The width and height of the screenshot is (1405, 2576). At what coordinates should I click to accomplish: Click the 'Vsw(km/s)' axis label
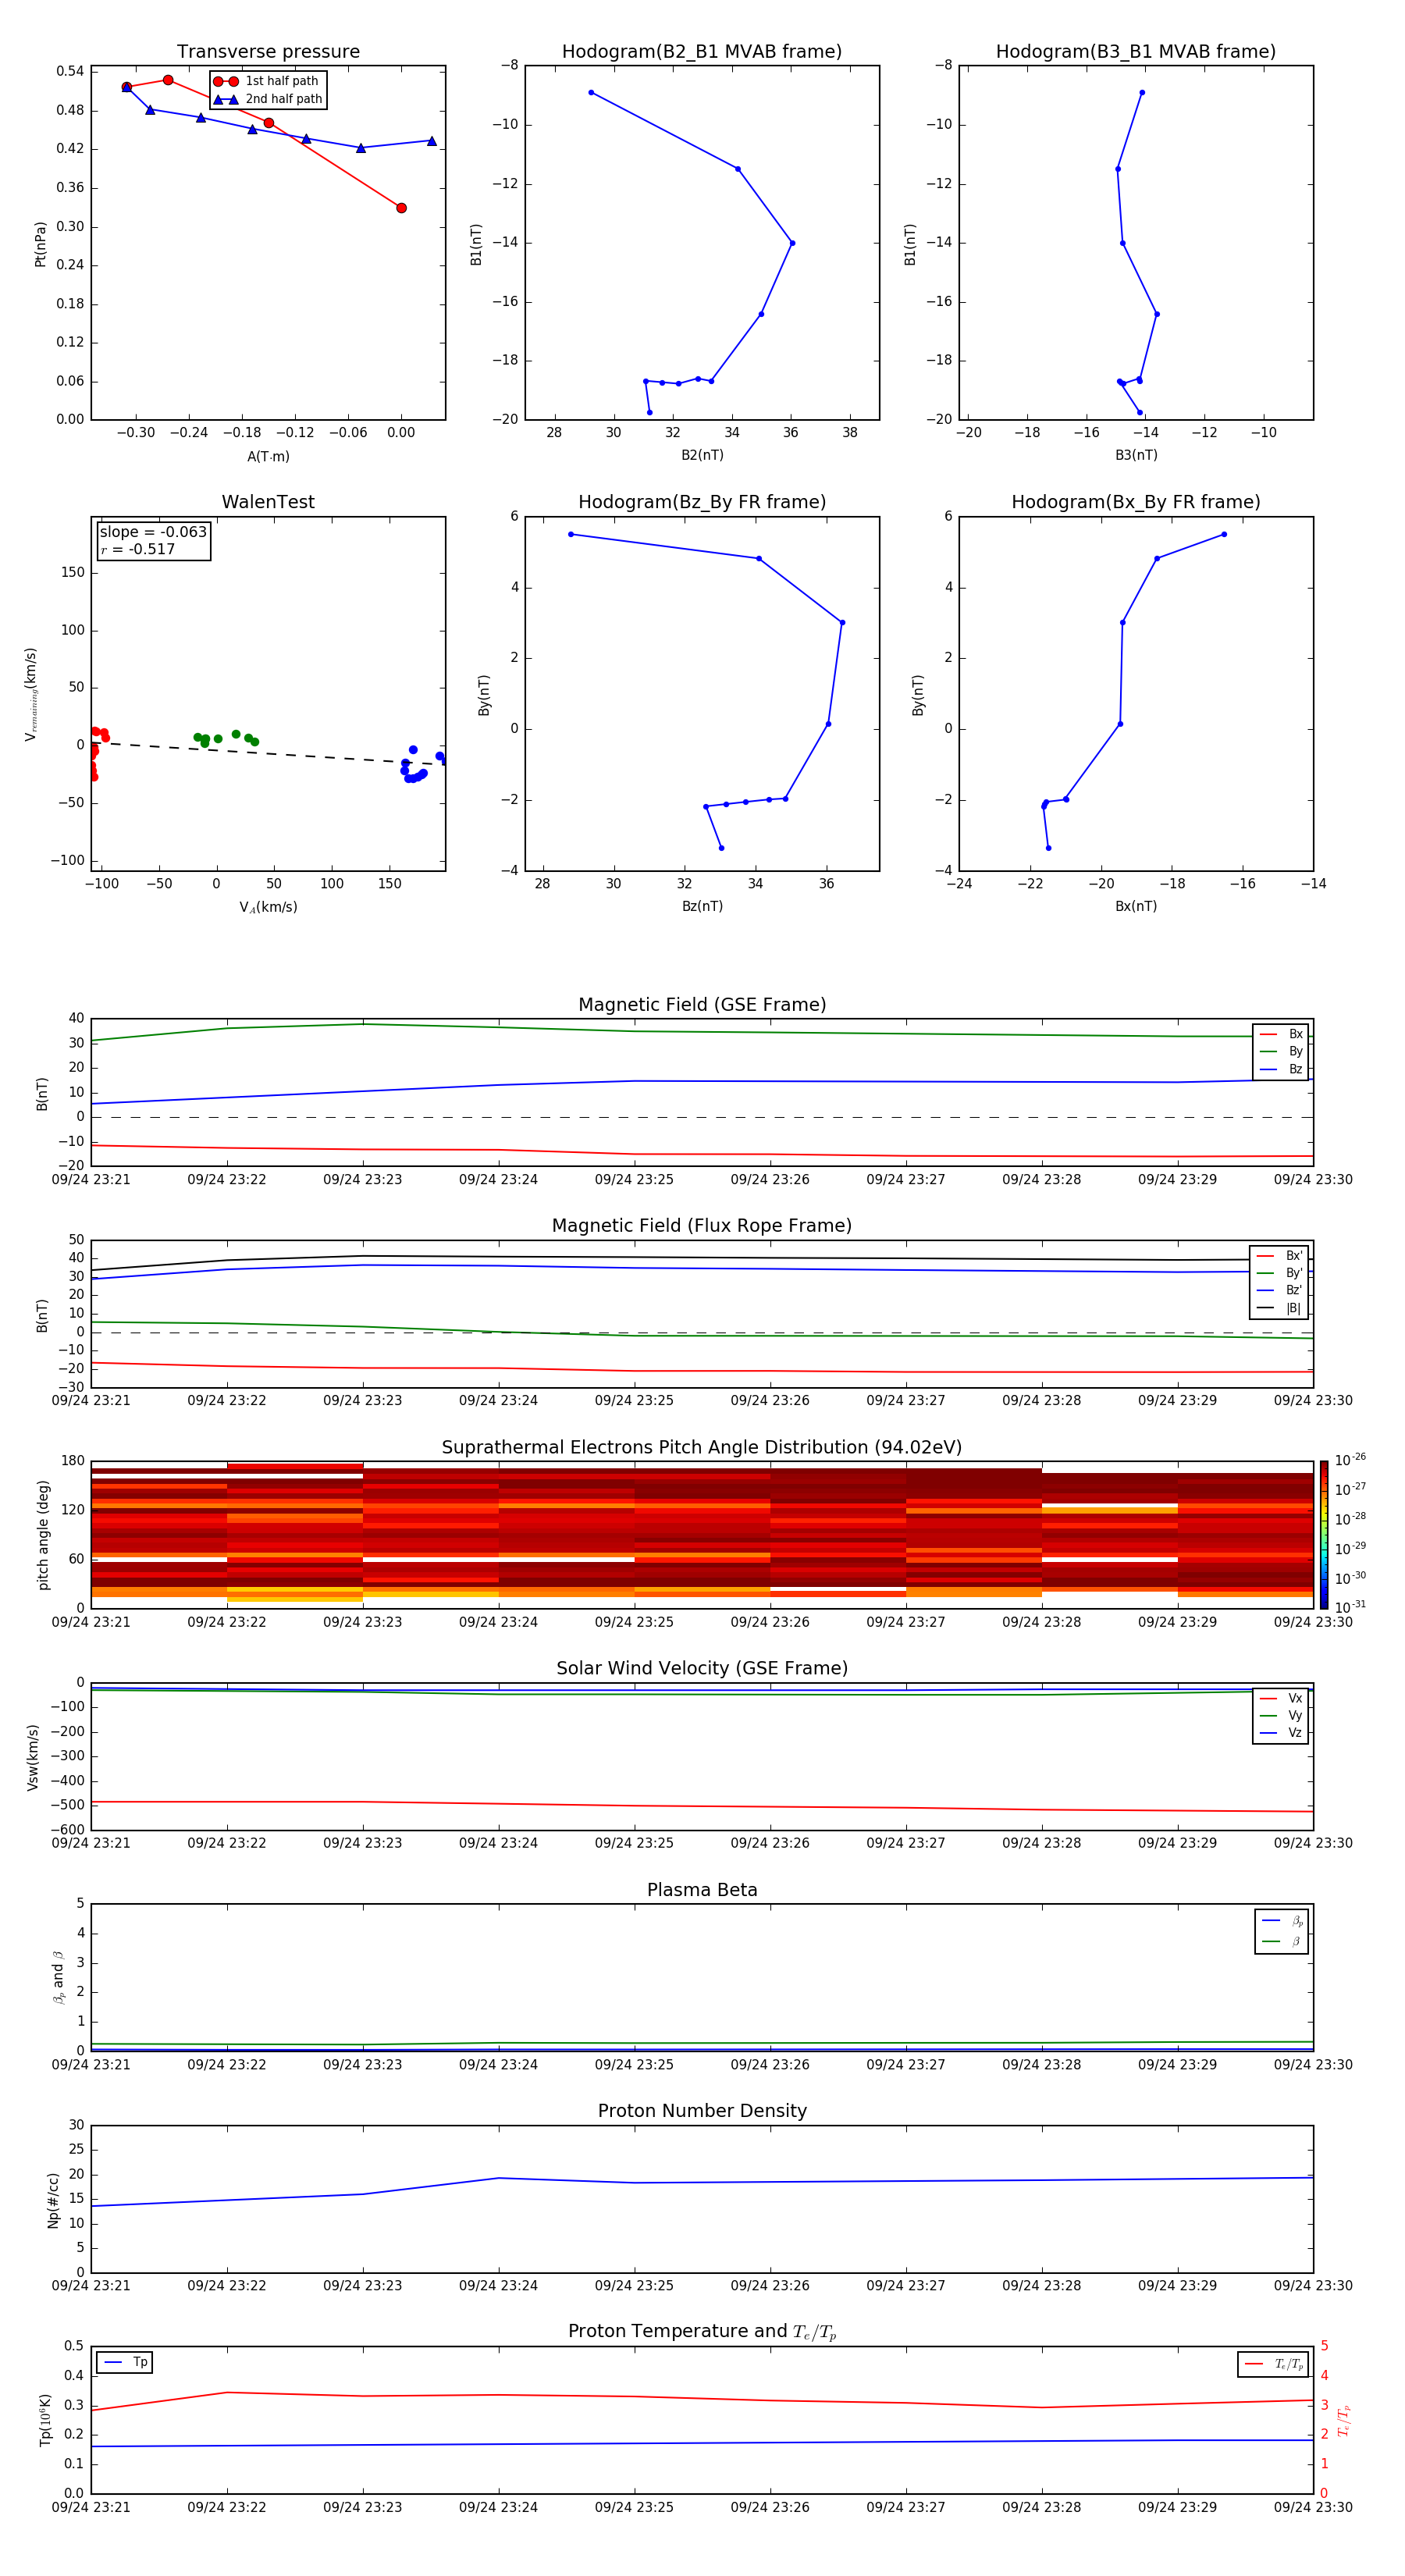33,1757
